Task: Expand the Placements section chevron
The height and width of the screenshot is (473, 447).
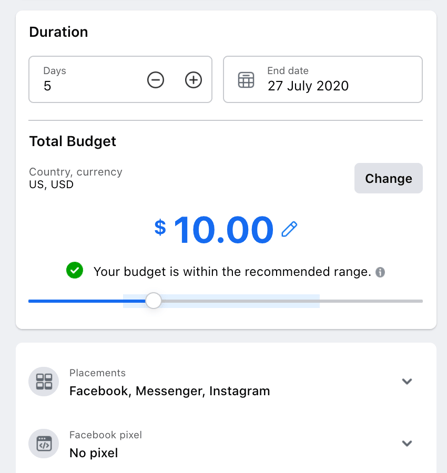Action: [x=407, y=381]
